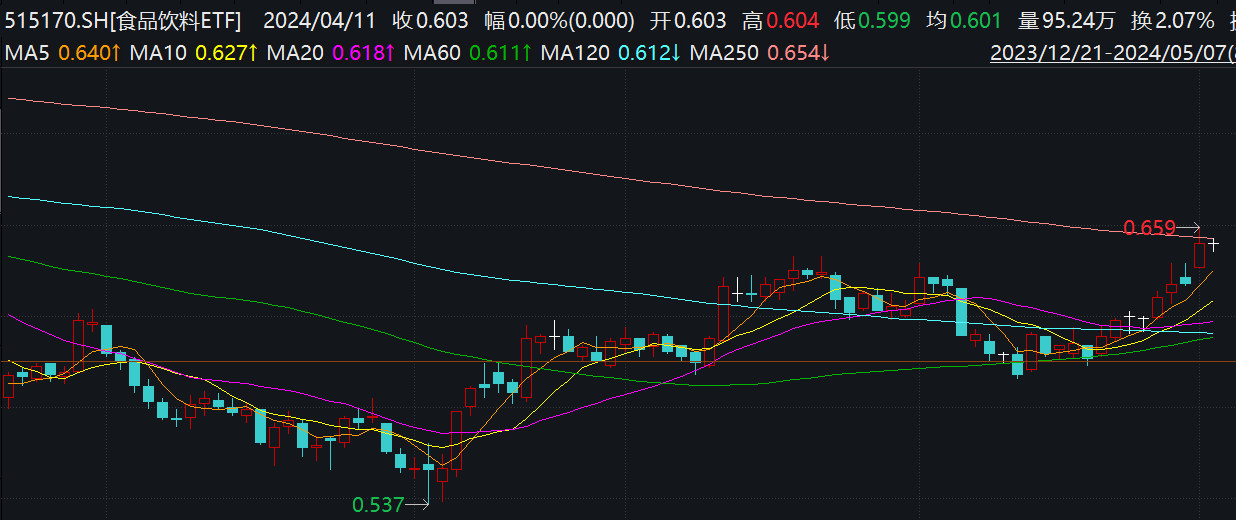Screen dimensions: 1236x520
Task: Click the 515170.SH 食品饮料ETF stock title
Action: 122,21
